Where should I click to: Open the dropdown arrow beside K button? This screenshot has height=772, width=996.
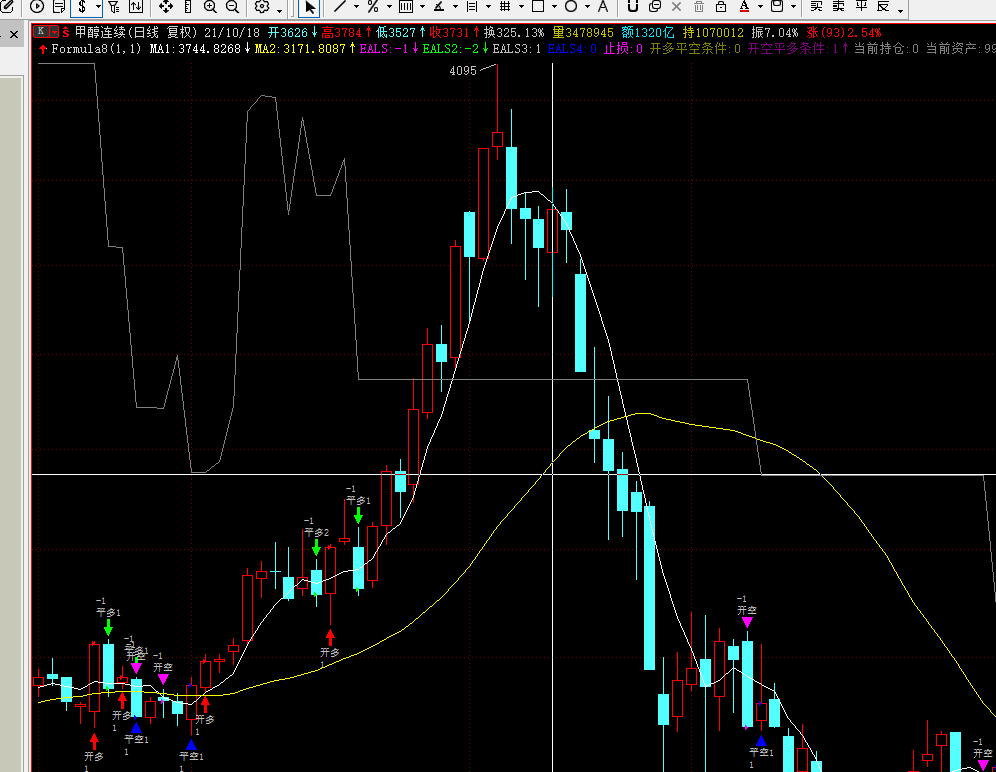[55, 31]
